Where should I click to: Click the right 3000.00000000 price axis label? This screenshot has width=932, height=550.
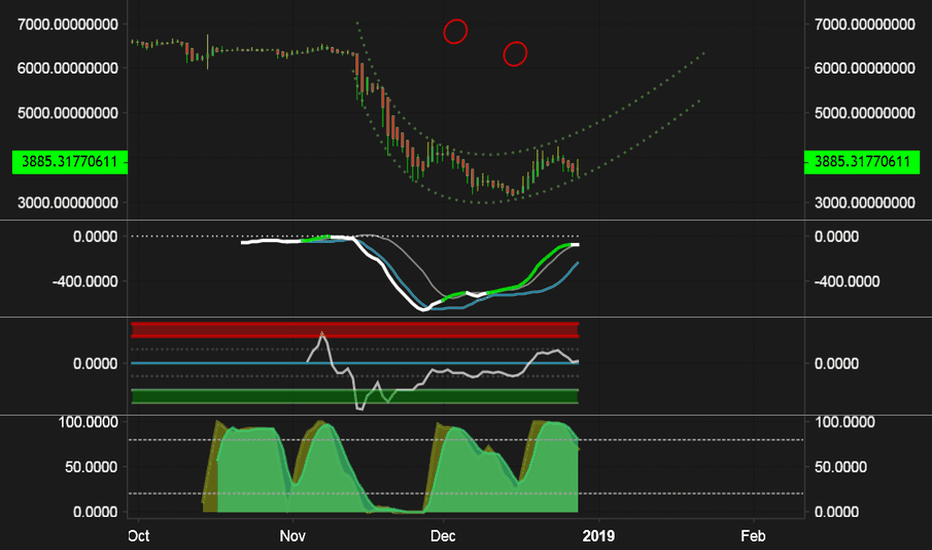[x=865, y=203]
